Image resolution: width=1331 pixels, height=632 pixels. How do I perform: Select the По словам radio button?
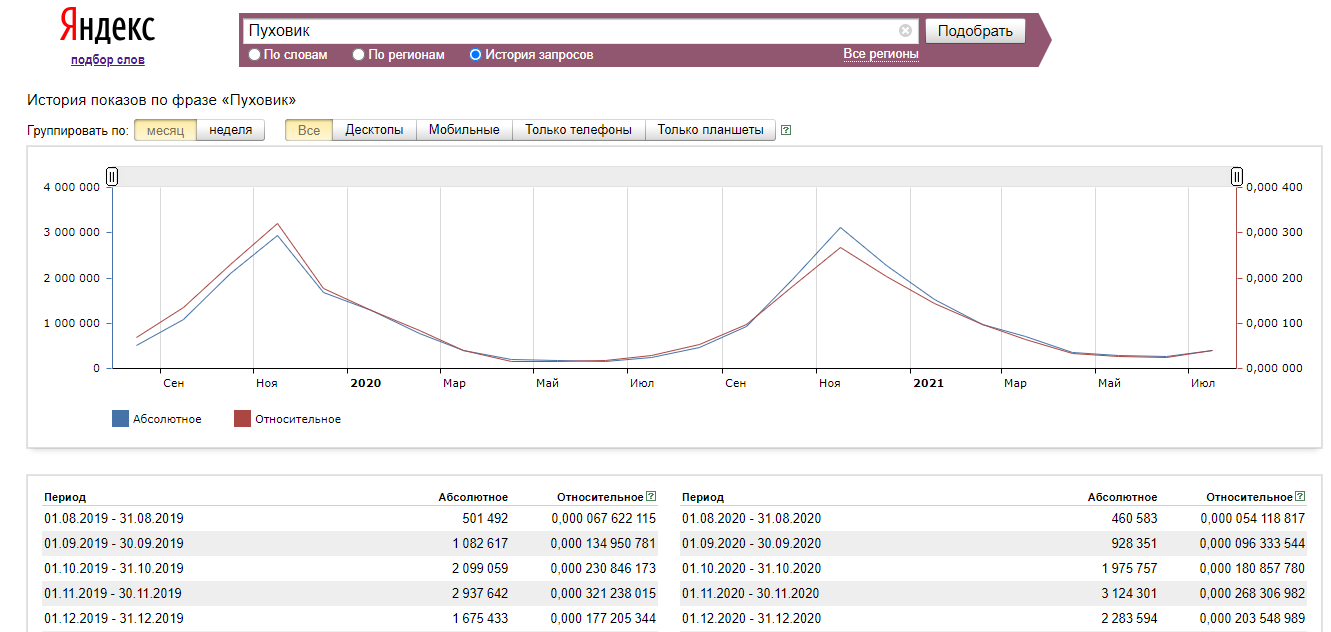[x=254, y=55]
